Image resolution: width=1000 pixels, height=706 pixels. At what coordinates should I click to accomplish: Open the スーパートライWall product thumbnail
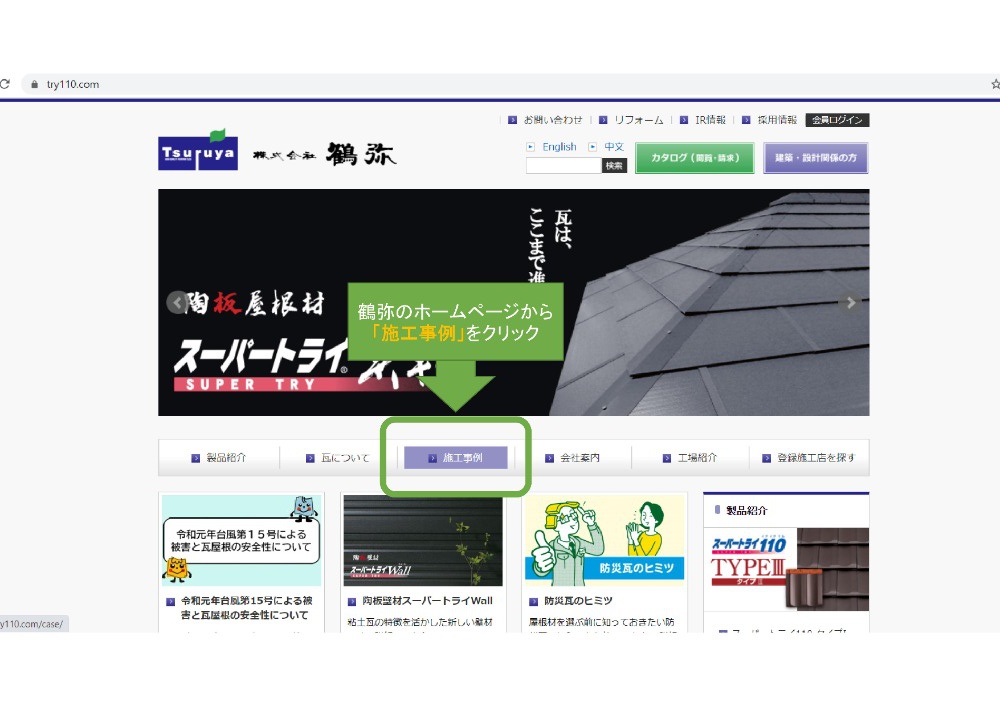click(423, 541)
